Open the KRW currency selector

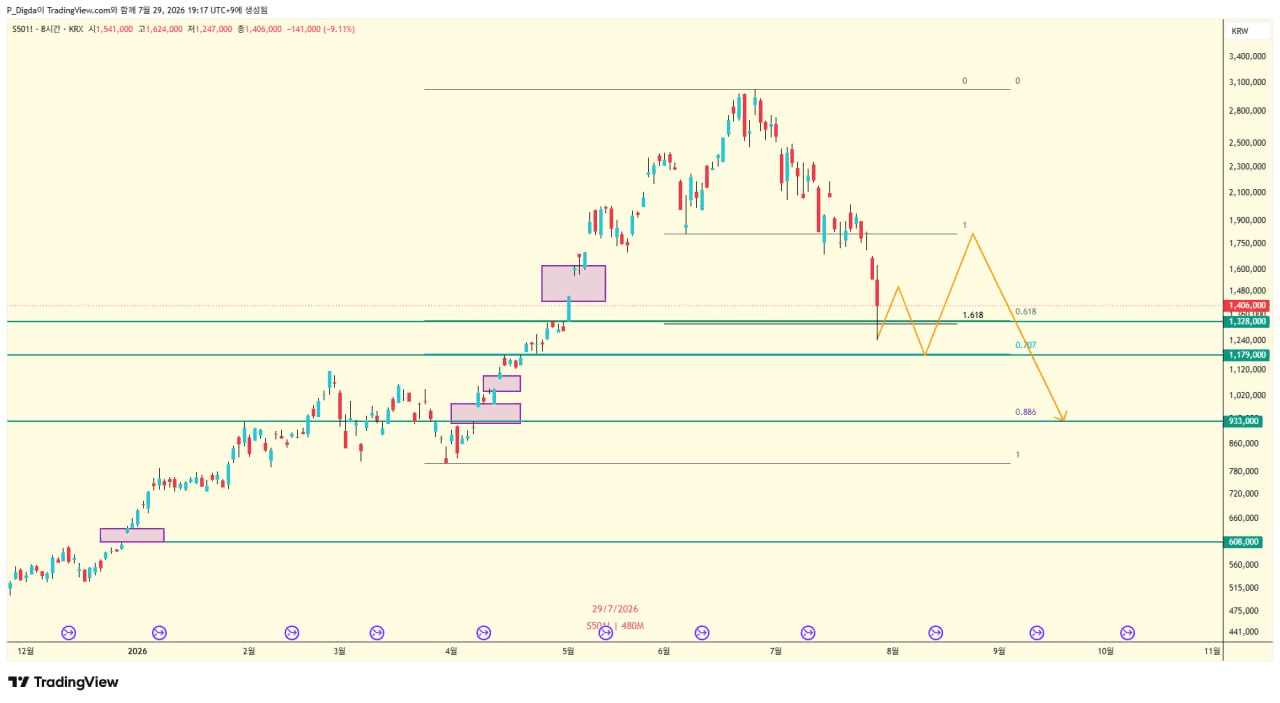(1240, 31)
